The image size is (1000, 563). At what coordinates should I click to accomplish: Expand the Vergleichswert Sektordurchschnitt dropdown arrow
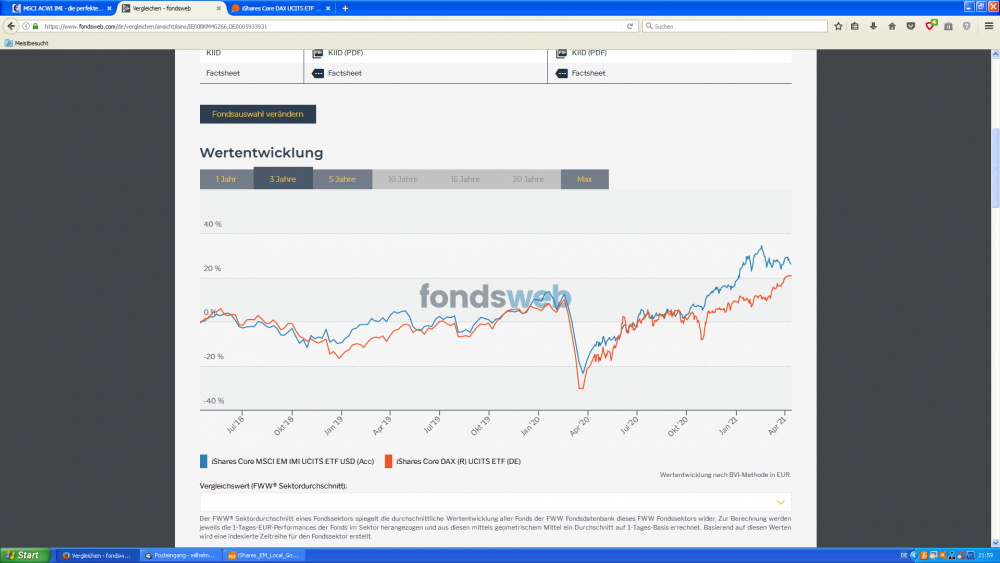[780, 502]
